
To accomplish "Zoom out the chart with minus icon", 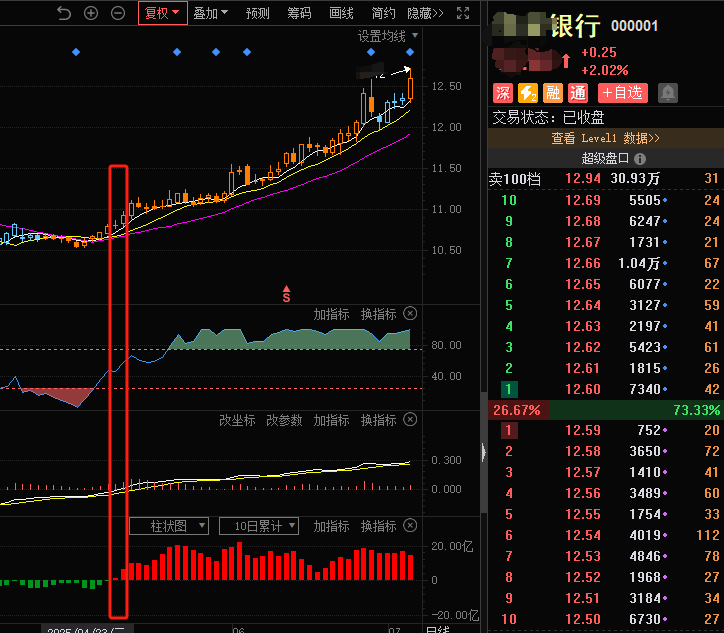I will pyautogui.click(x=118, y=13).
